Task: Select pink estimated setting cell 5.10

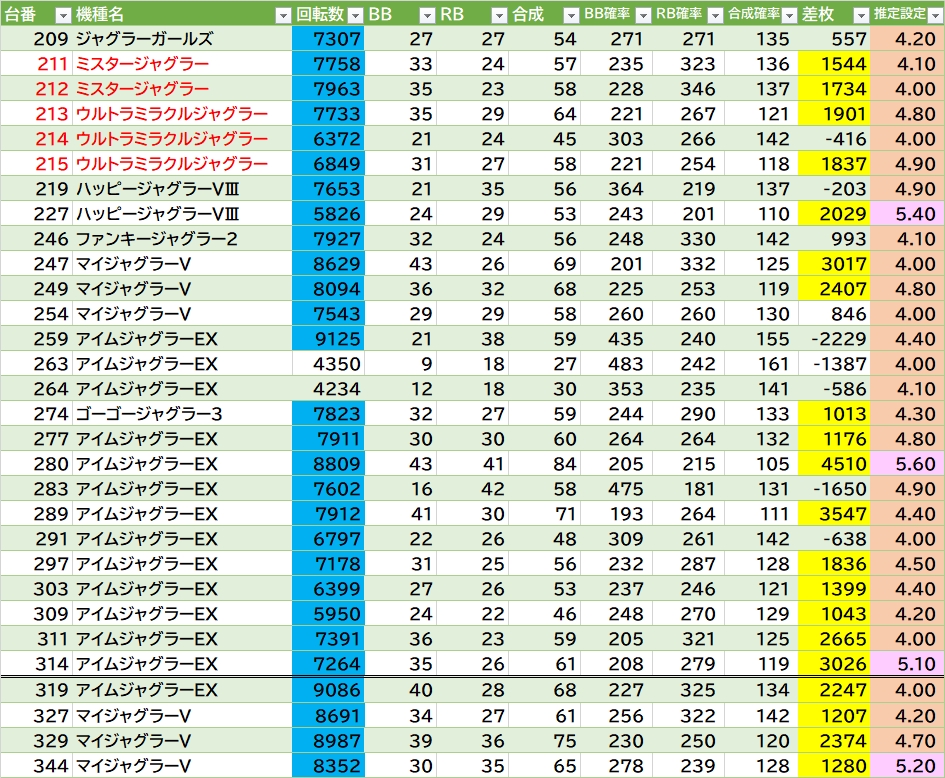Action: coord(907,664)
